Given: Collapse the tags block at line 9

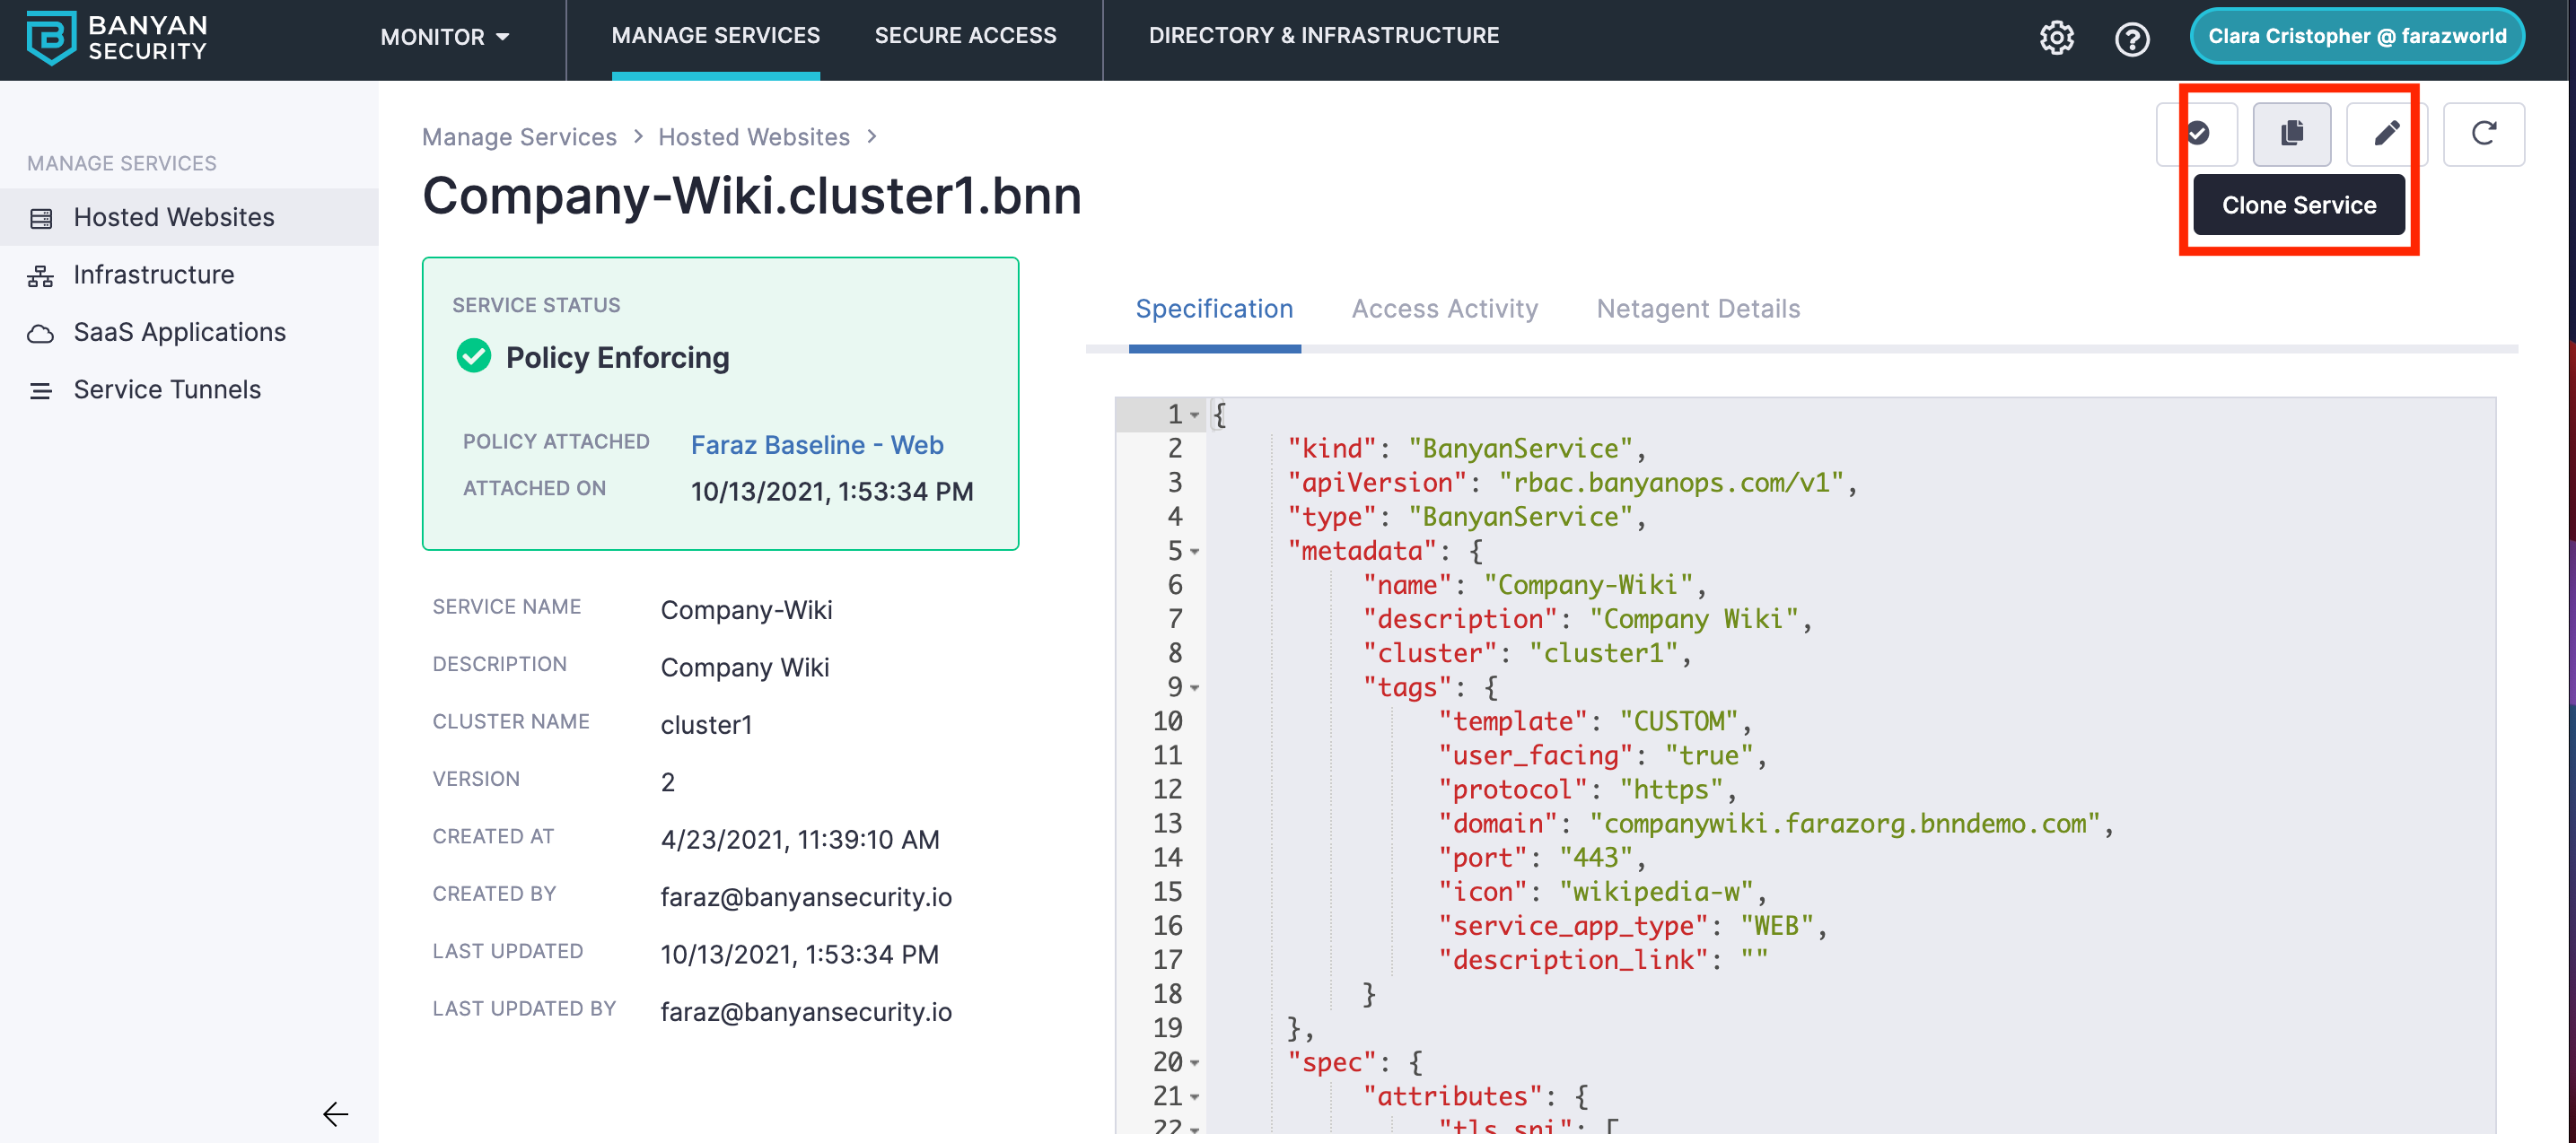Looking at the screenshot, I should coord(1194,688).
